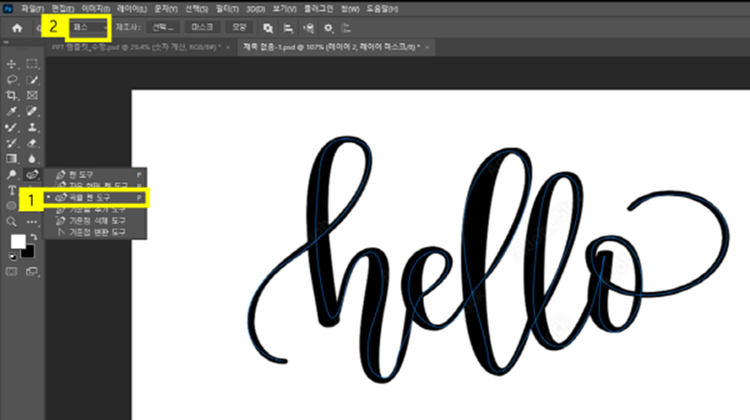Select the Move tool
750x420 pixels.
(11, 64)
